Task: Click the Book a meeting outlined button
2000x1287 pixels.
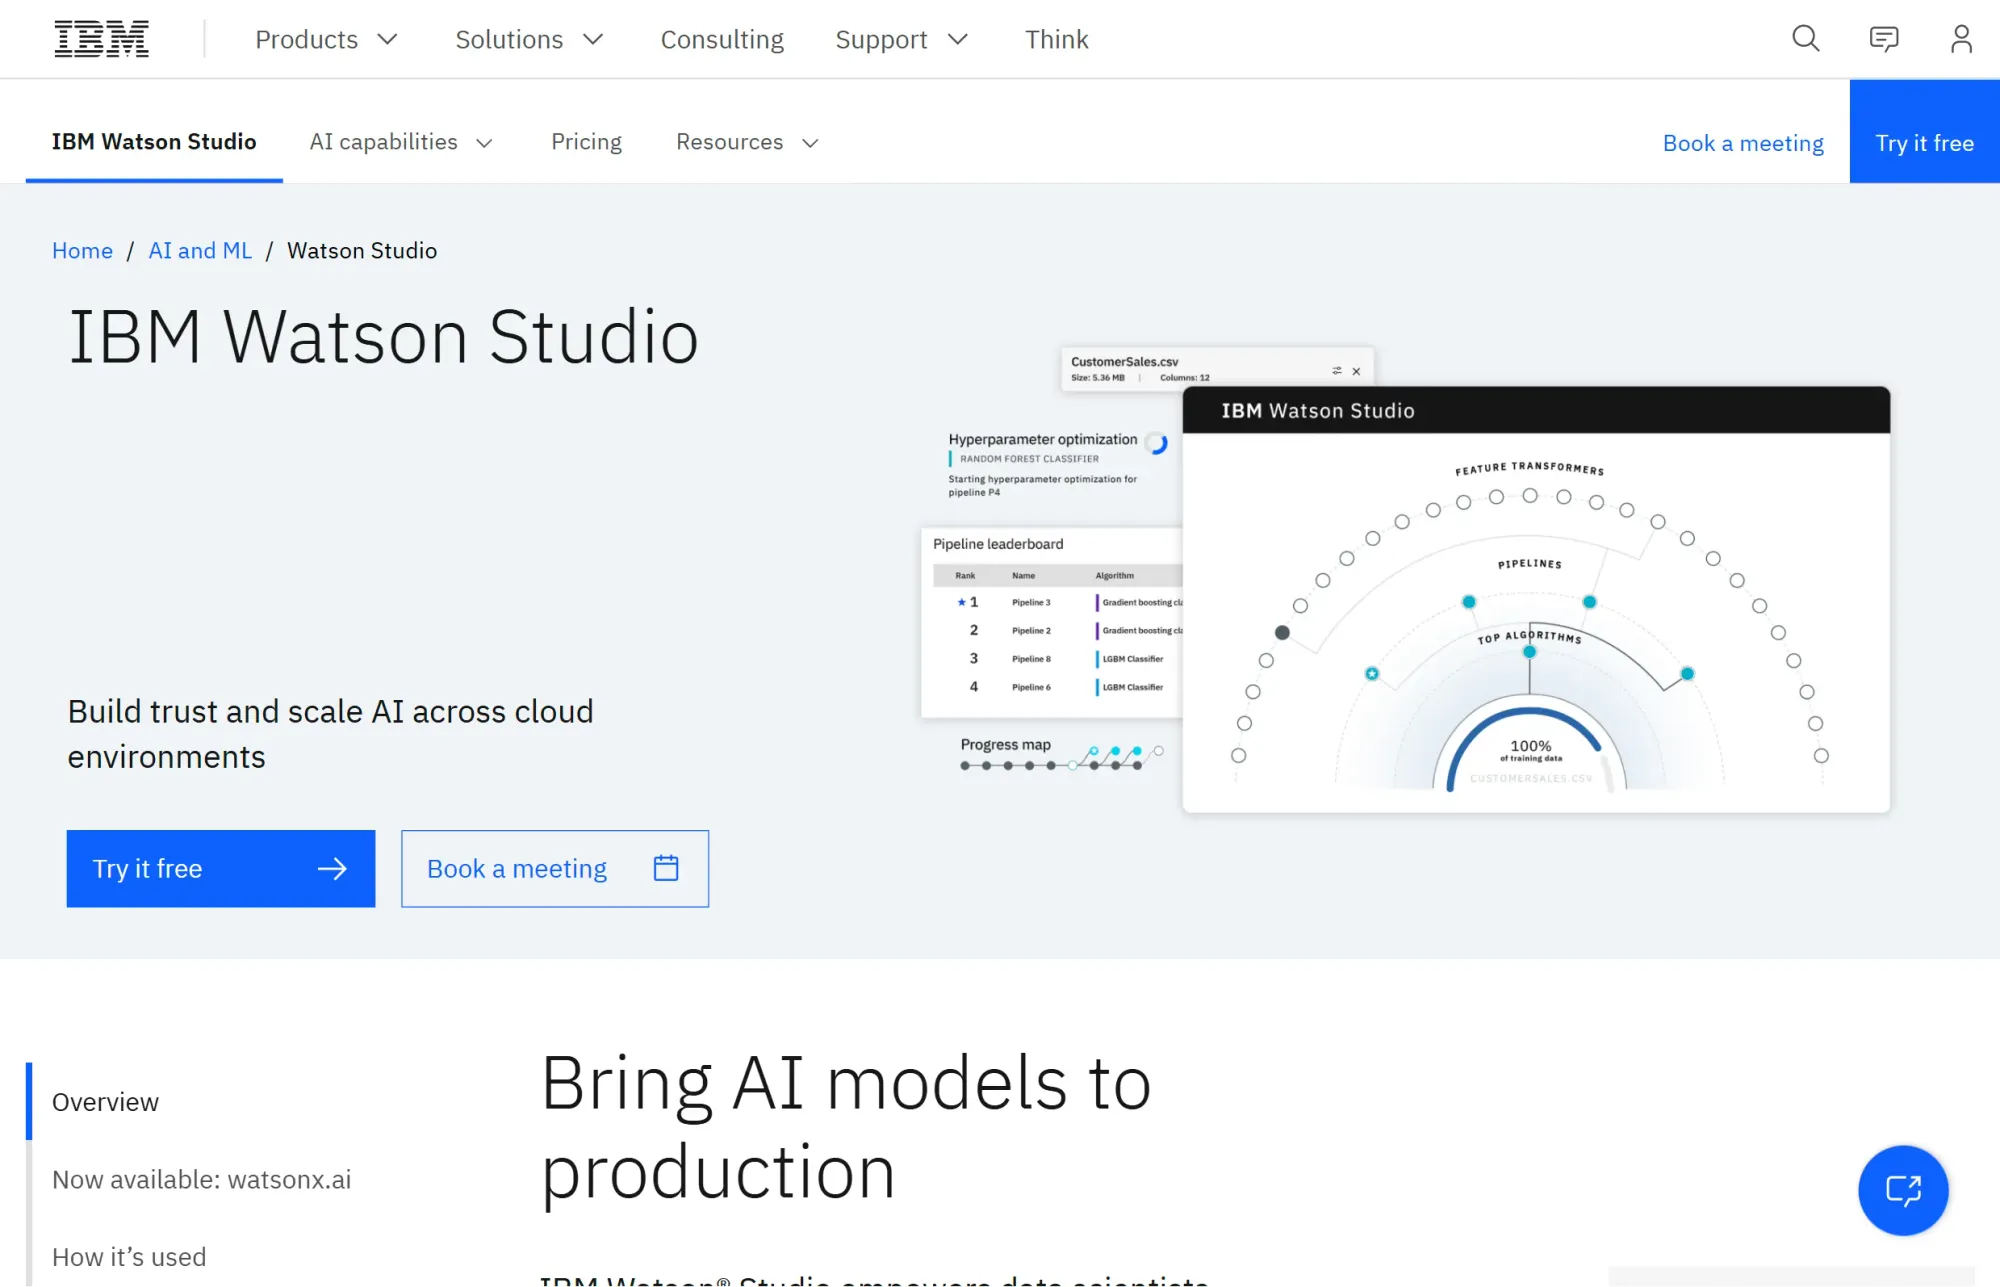Action: pyautogui.click(x=555, y=868)
